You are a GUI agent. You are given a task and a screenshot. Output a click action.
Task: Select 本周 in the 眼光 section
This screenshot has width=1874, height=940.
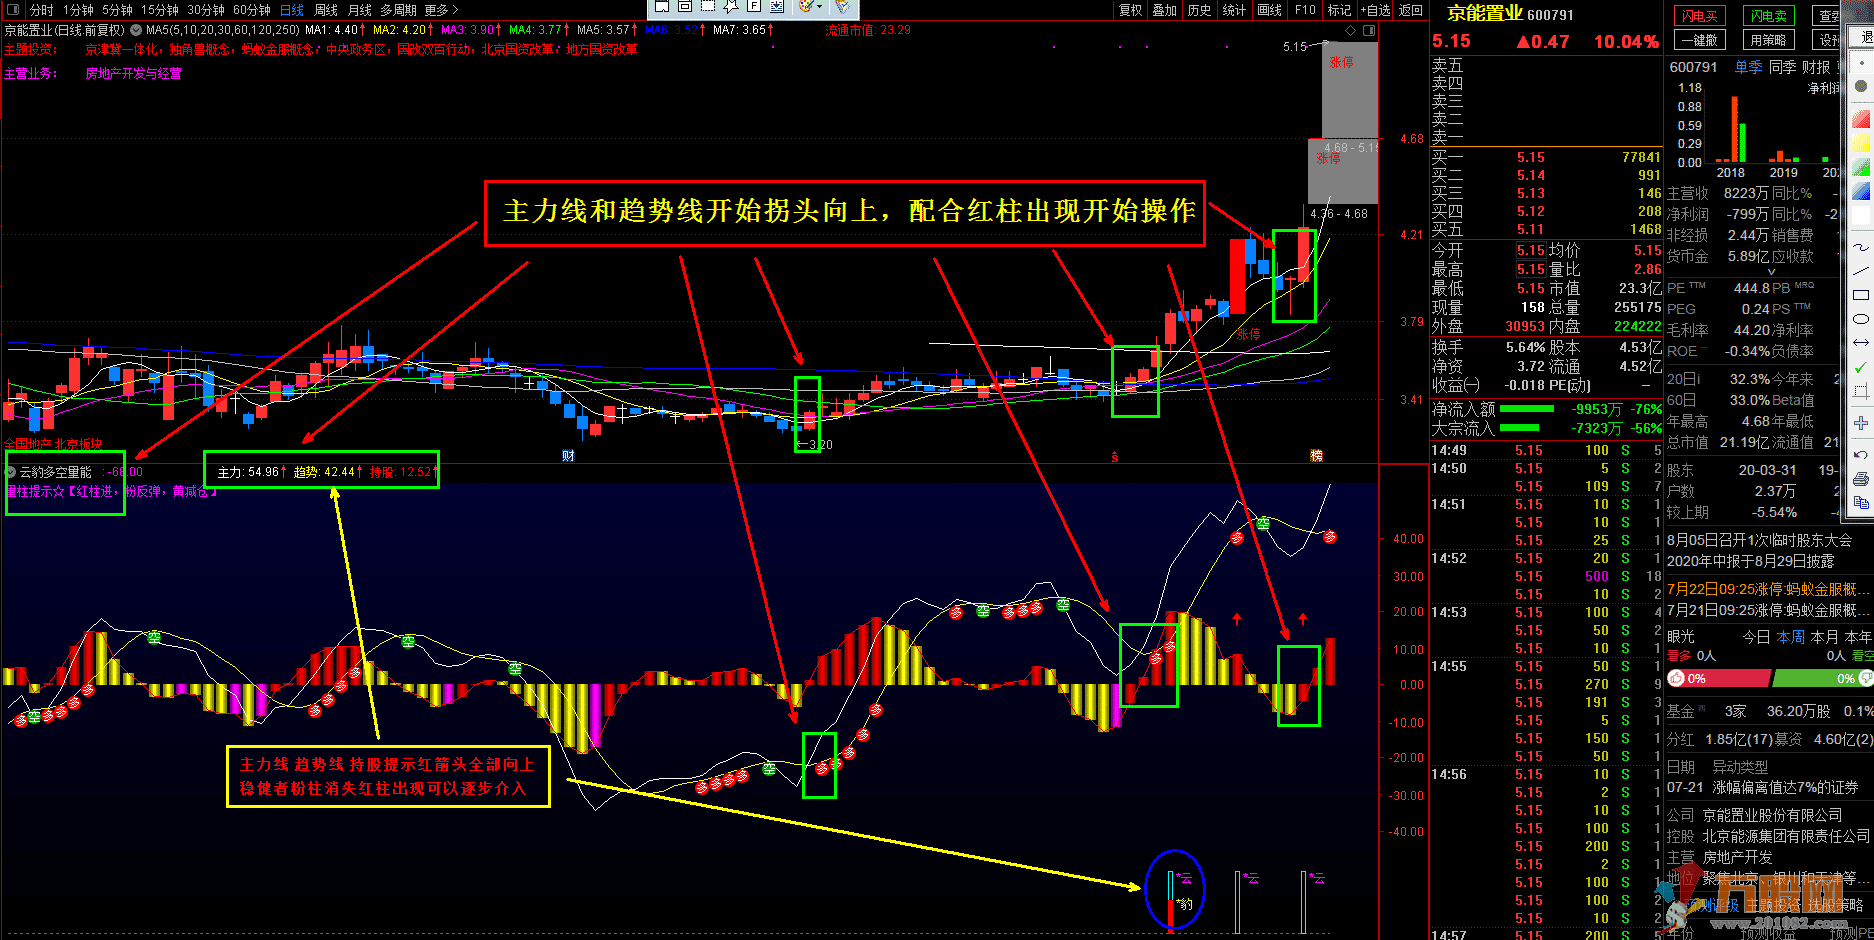pos(1791,636)
